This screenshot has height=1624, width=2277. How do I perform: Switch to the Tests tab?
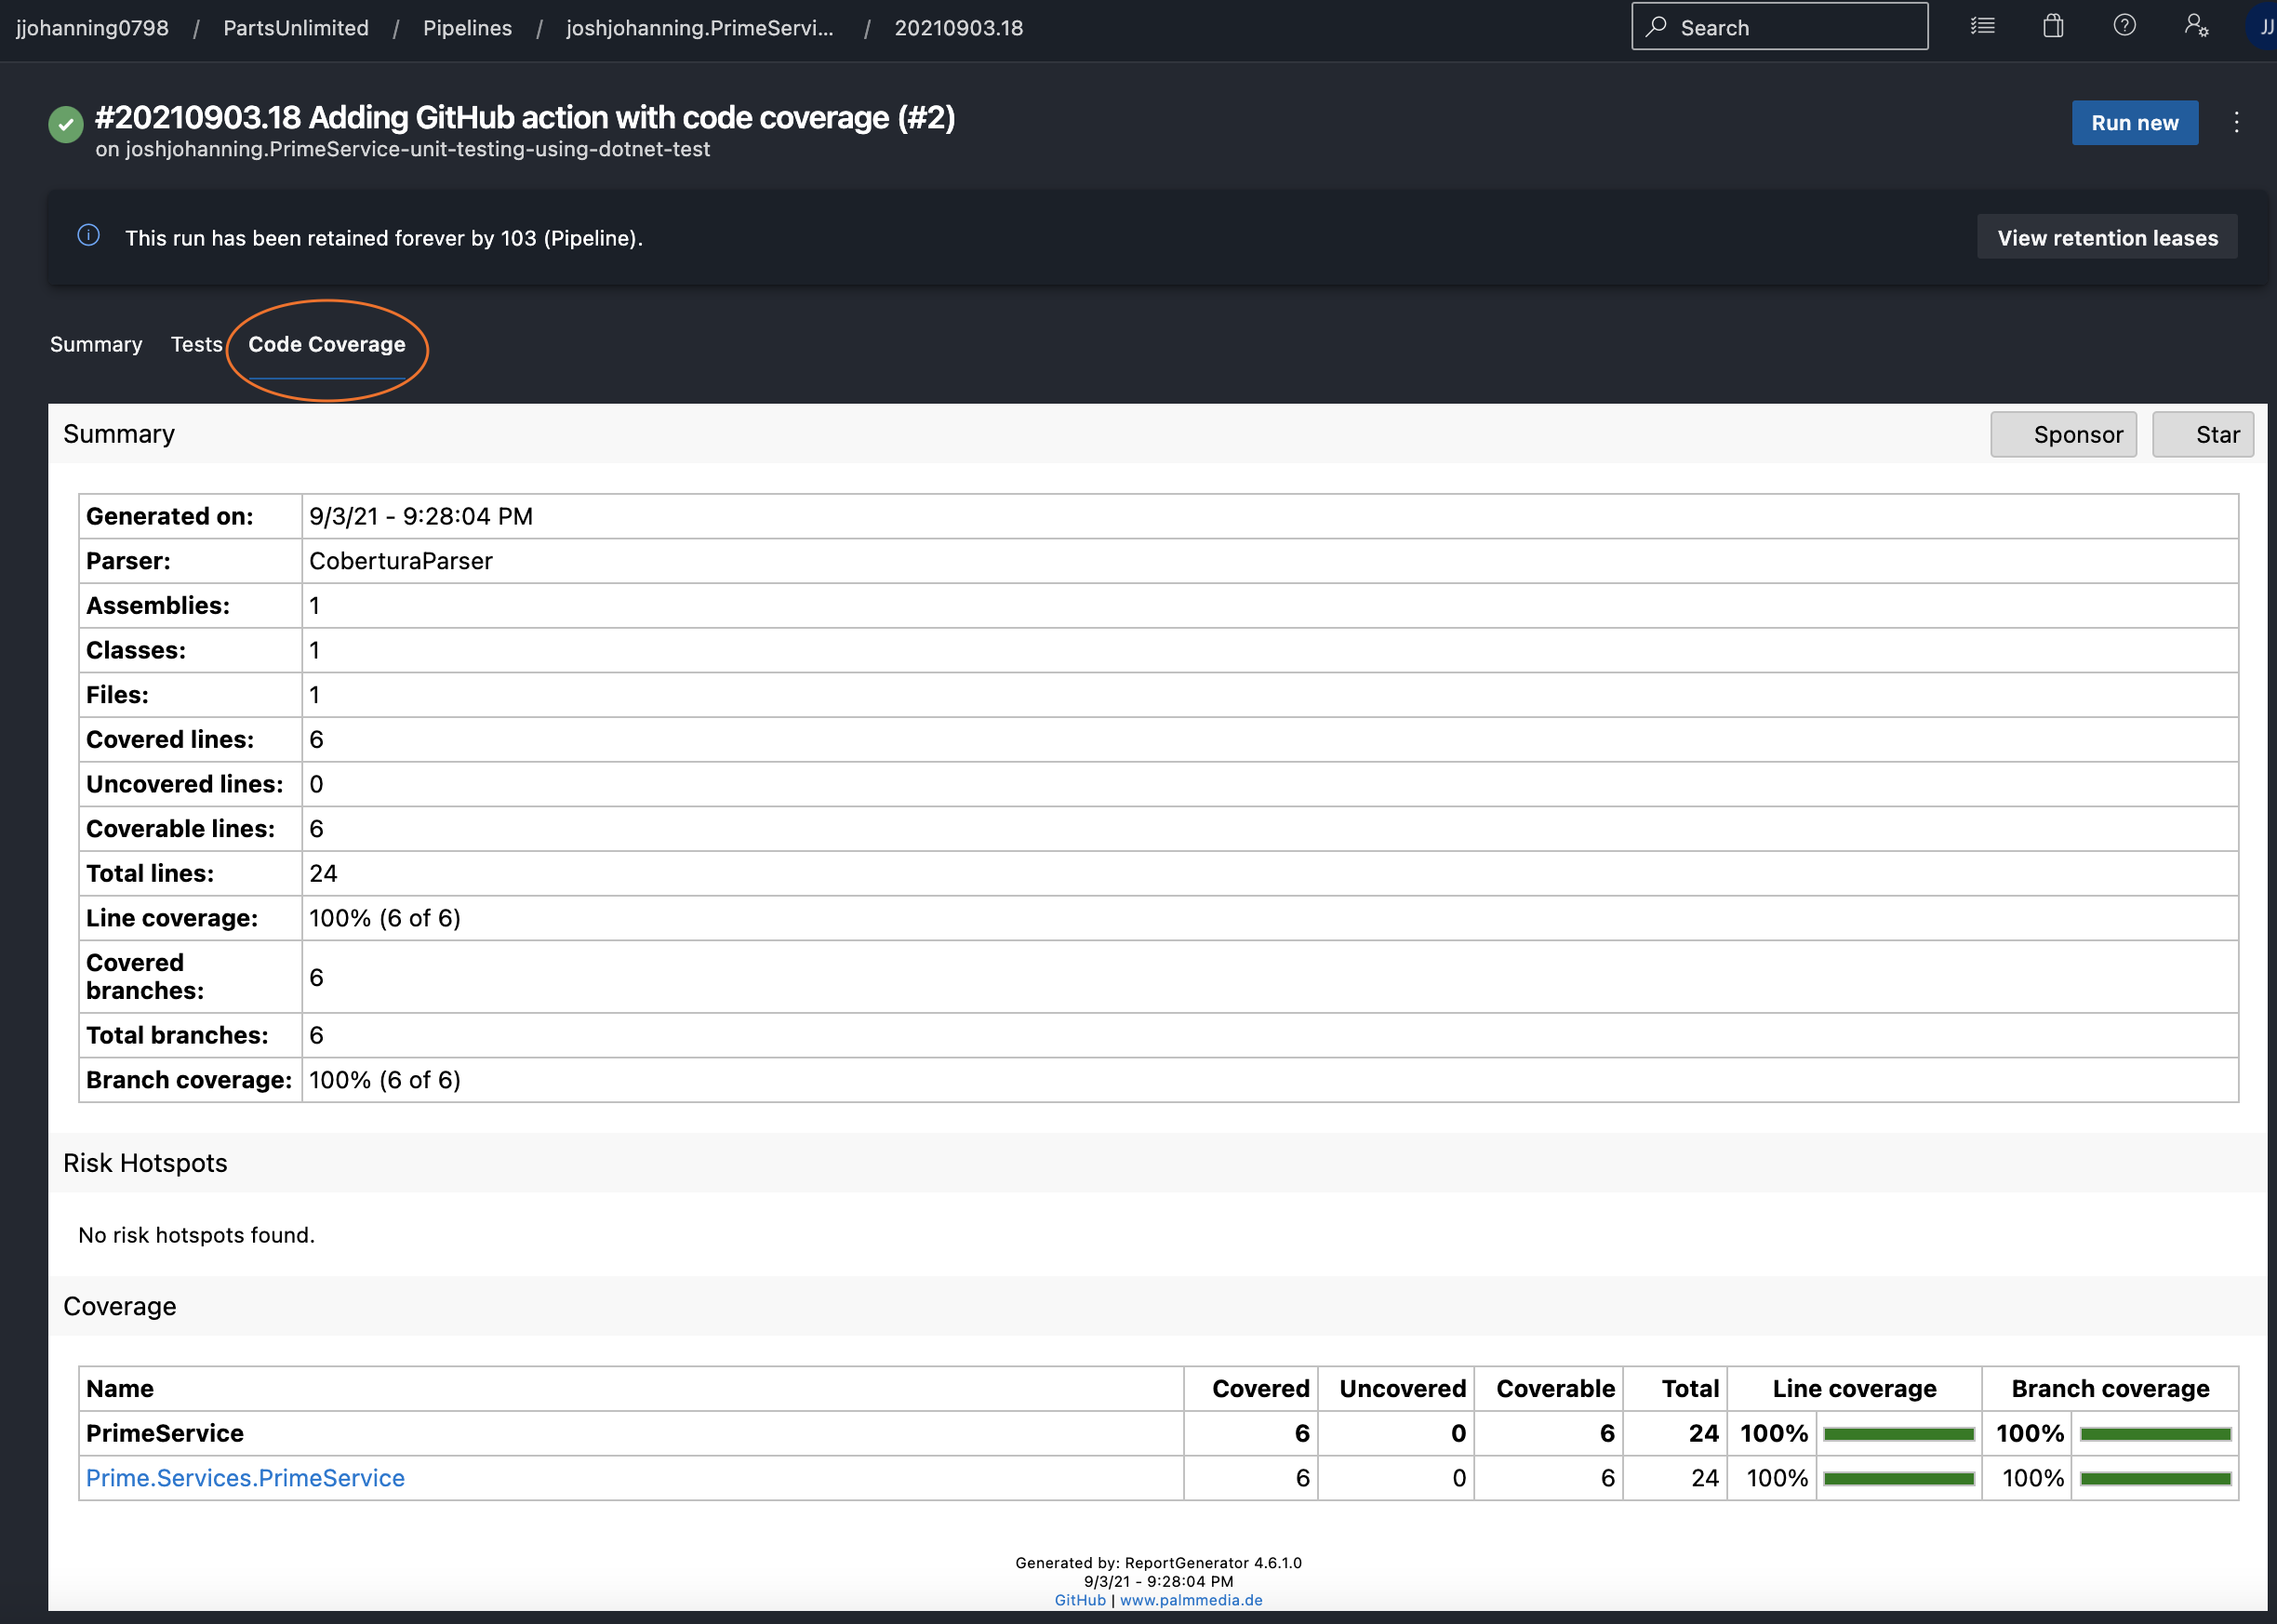pos(196,344)
